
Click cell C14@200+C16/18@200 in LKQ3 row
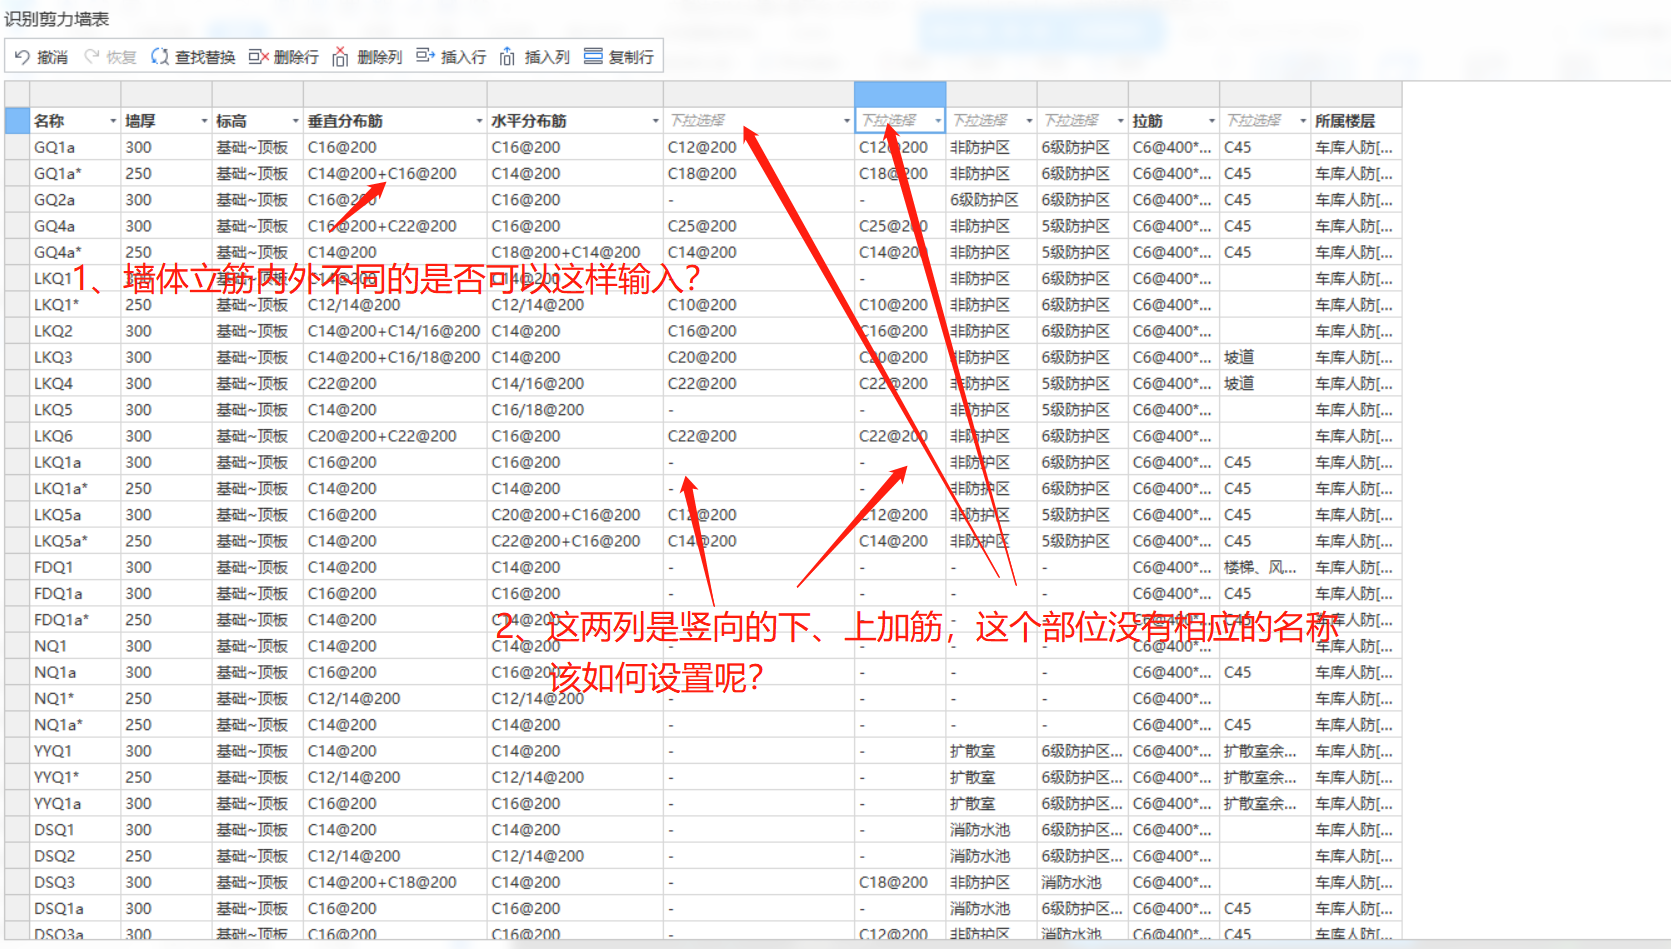point(395,357)
